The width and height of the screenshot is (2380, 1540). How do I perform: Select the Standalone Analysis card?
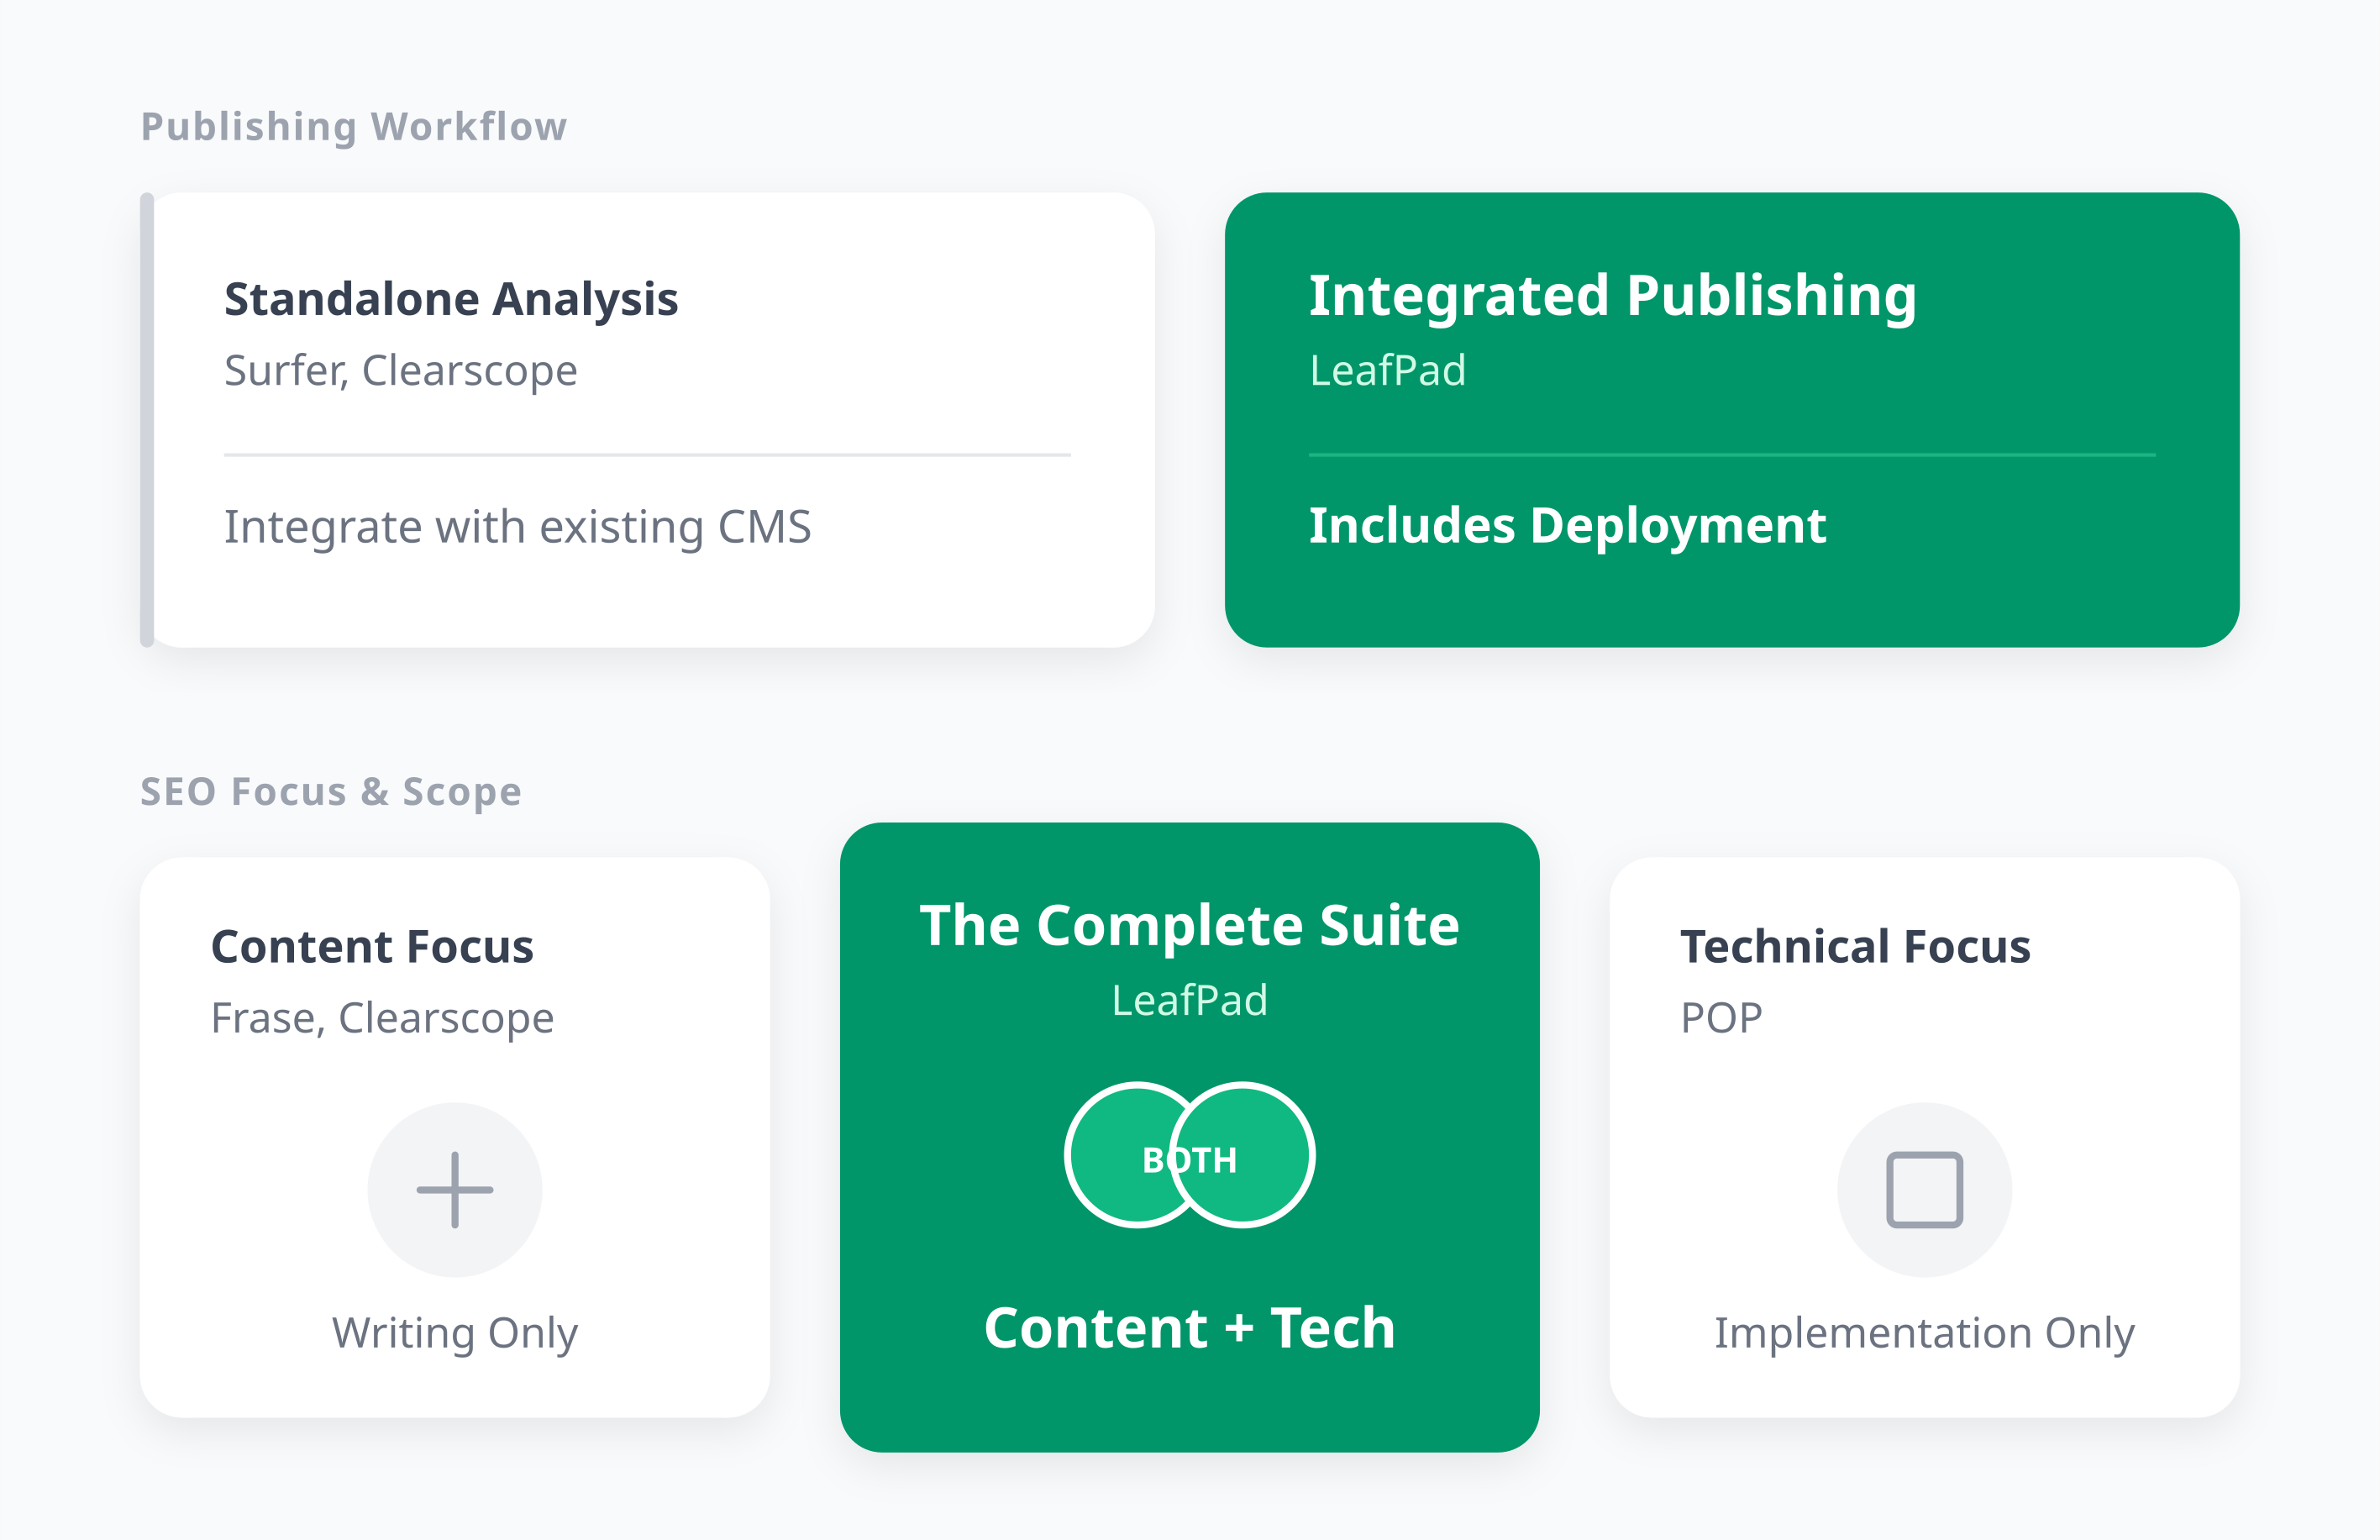(x=648, y=420)
